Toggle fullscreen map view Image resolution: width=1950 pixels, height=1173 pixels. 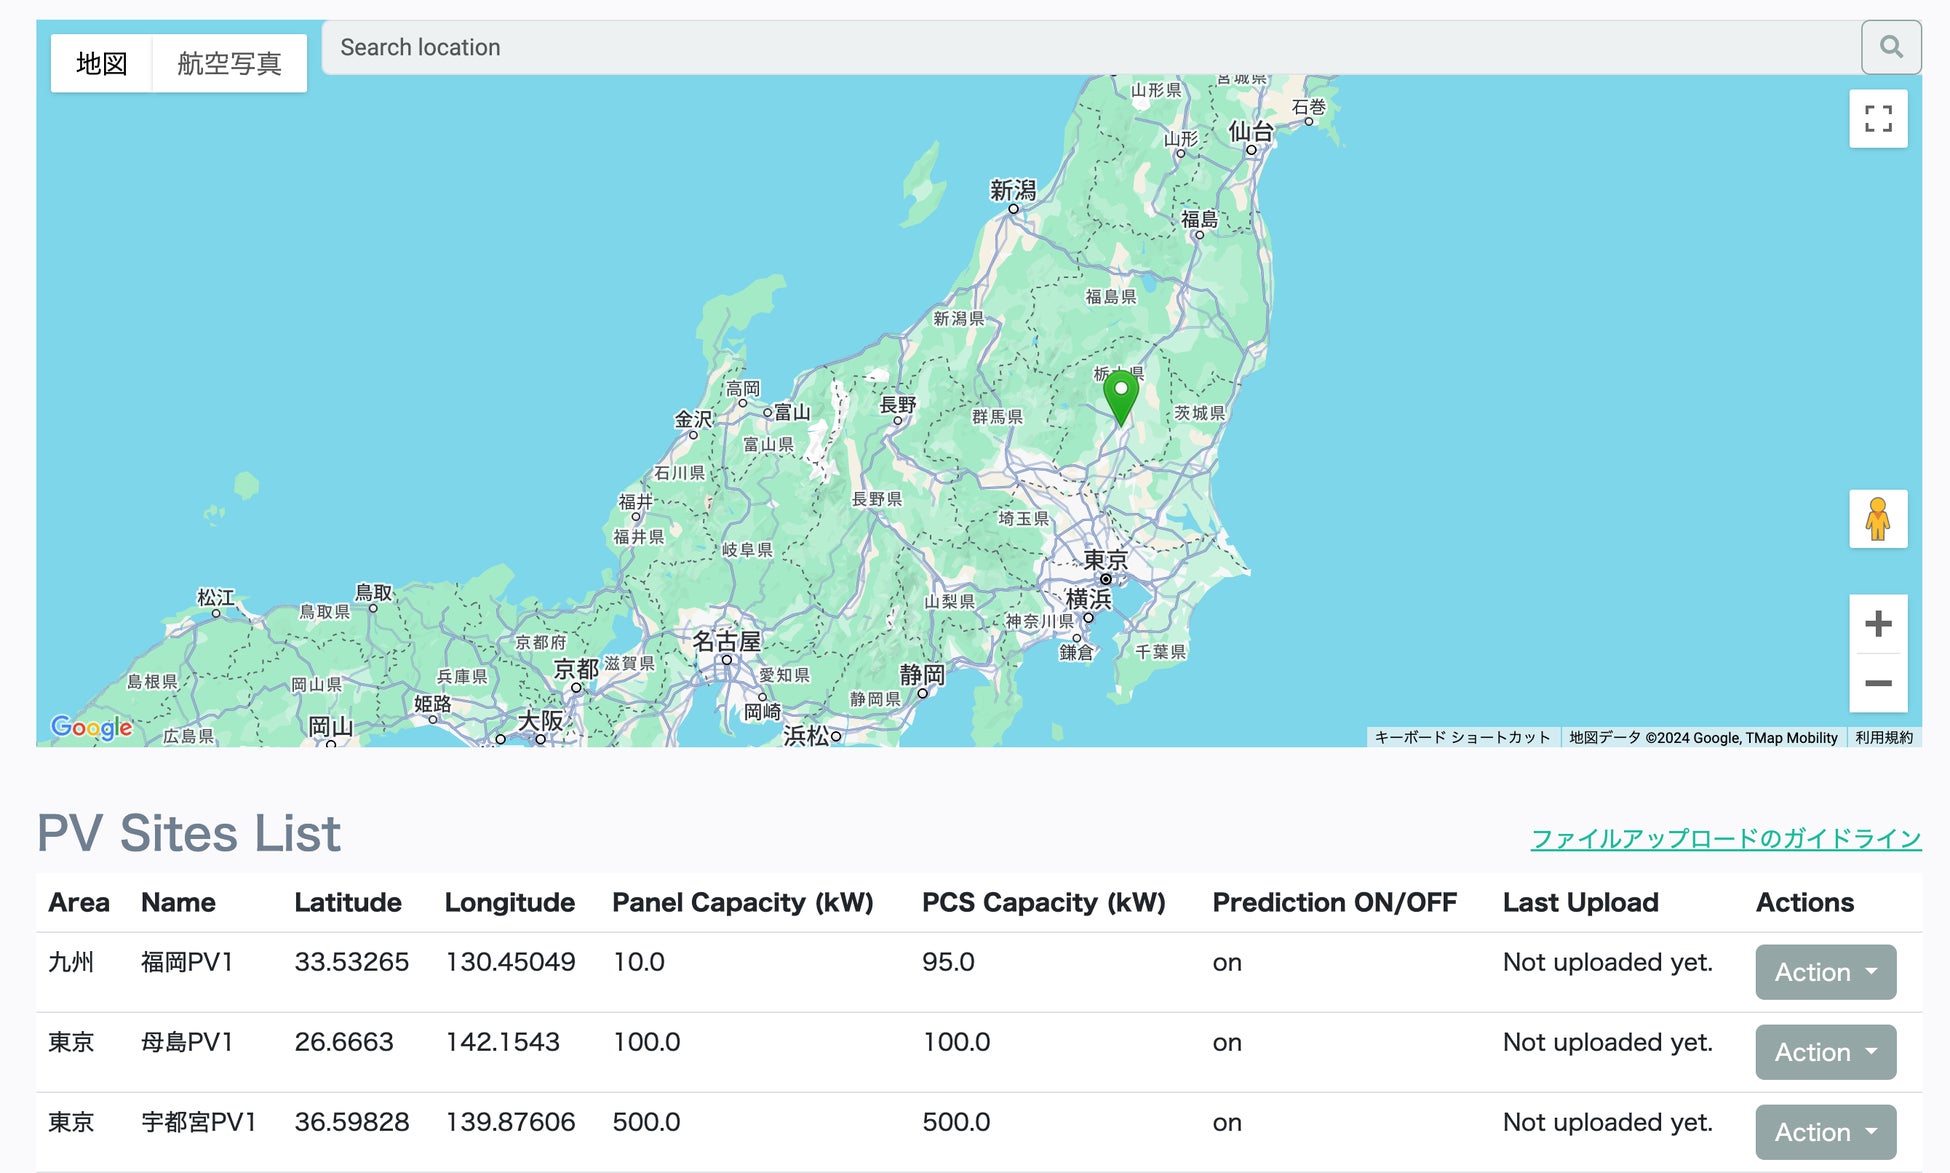(1878, 119)
